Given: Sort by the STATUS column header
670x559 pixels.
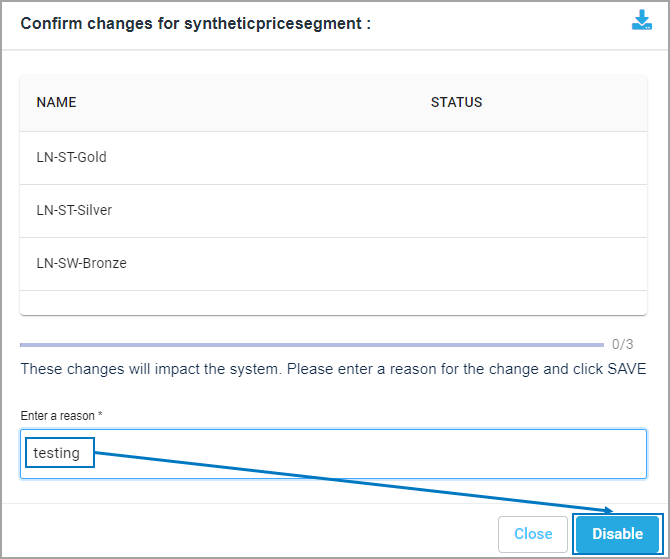Looking at the screenshot, I should coord(456,102).
